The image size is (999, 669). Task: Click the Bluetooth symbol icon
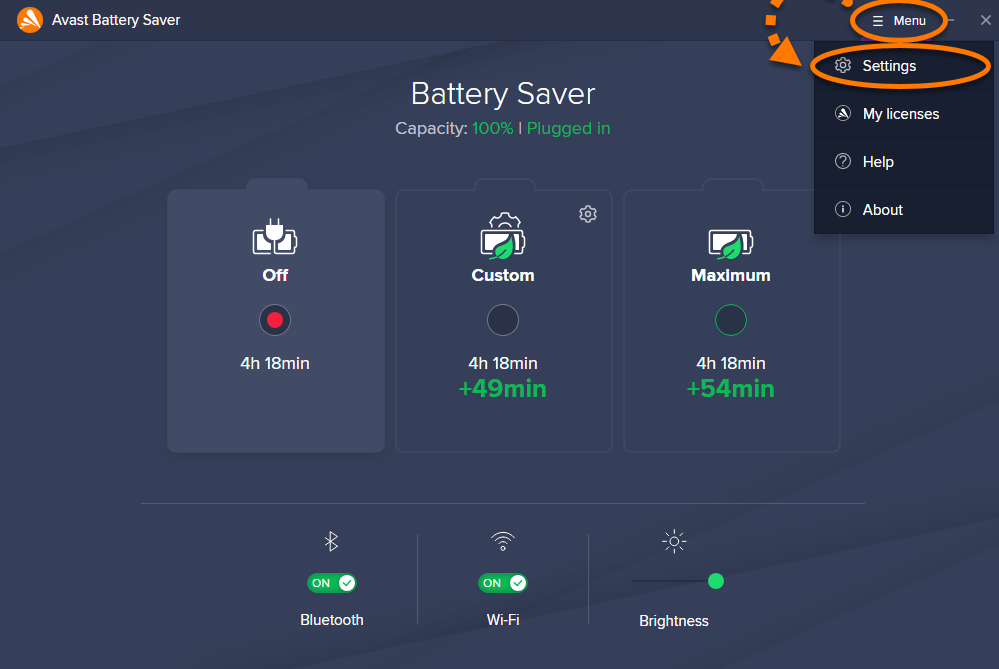click(x=331, y=542)
